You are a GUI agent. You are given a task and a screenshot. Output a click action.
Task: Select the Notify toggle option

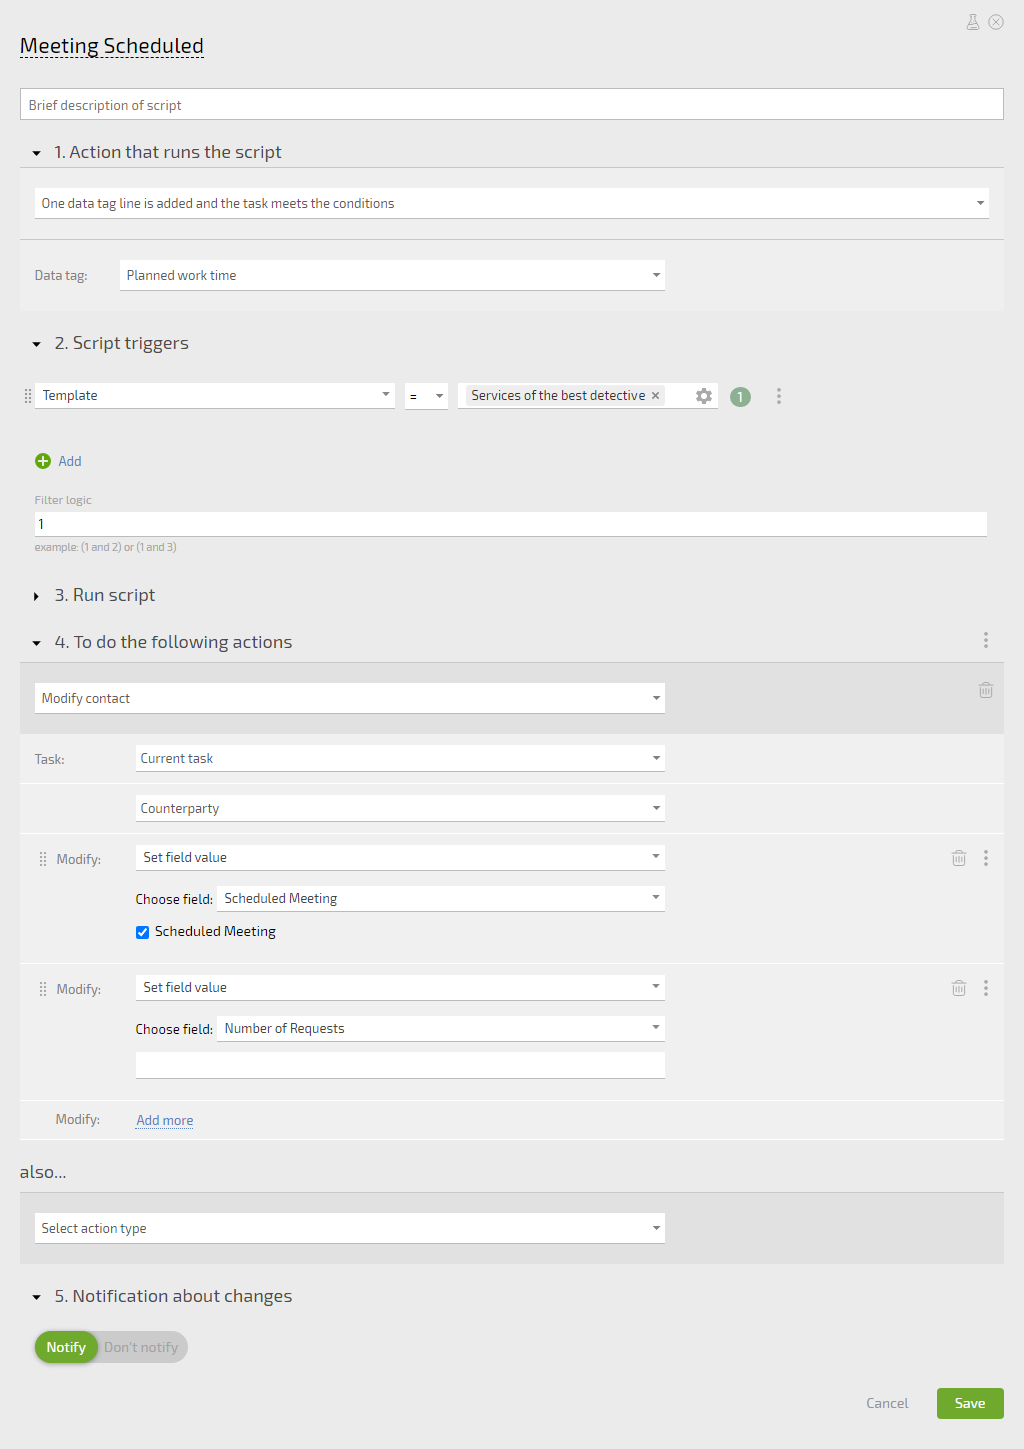66,1347
